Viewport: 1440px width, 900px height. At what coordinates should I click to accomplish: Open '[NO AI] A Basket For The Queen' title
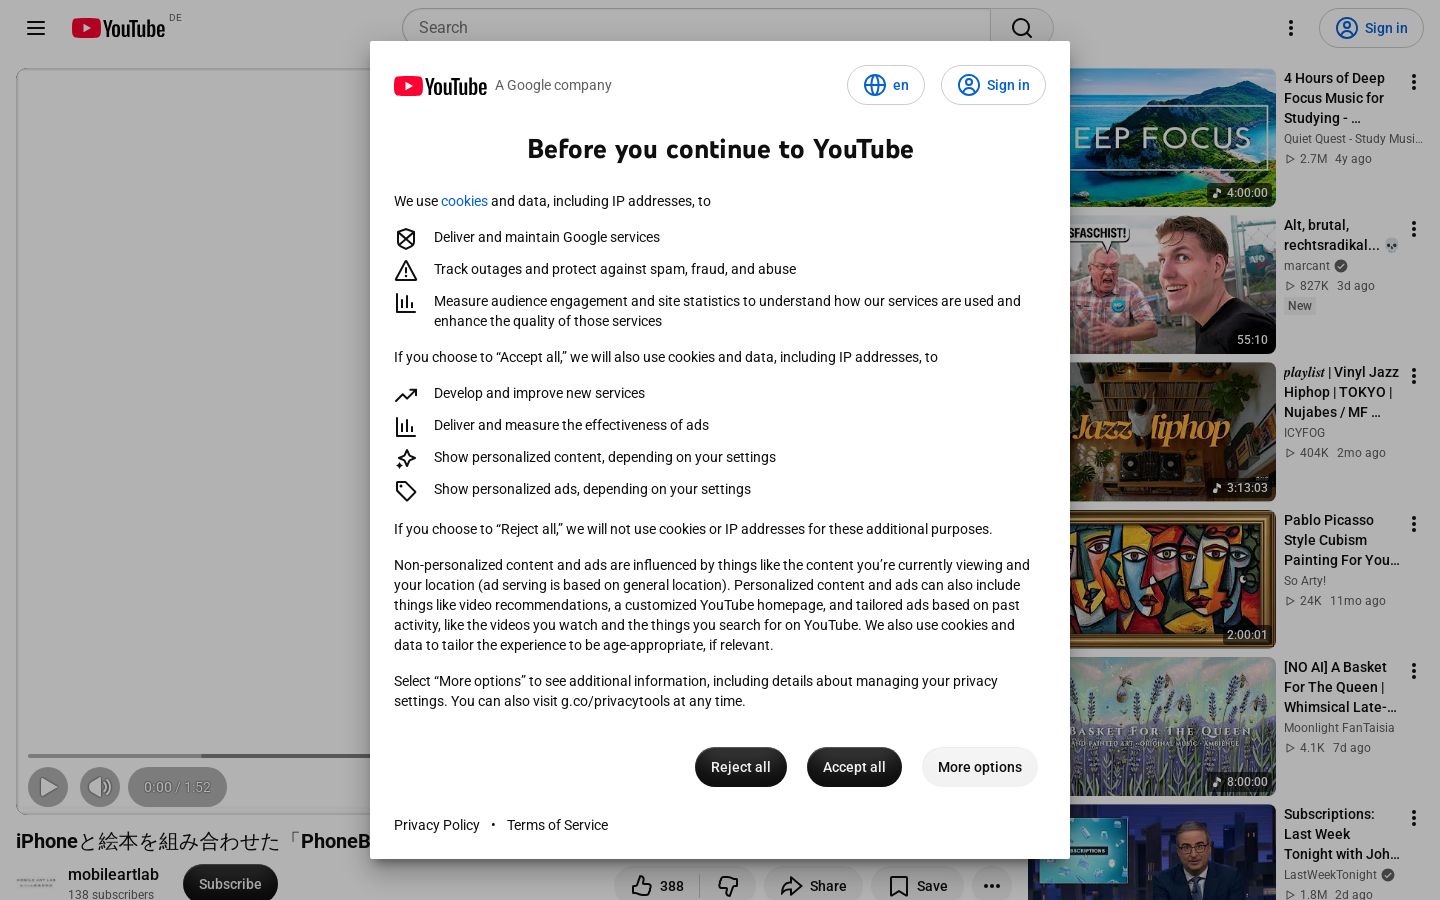coord(1340,687)
